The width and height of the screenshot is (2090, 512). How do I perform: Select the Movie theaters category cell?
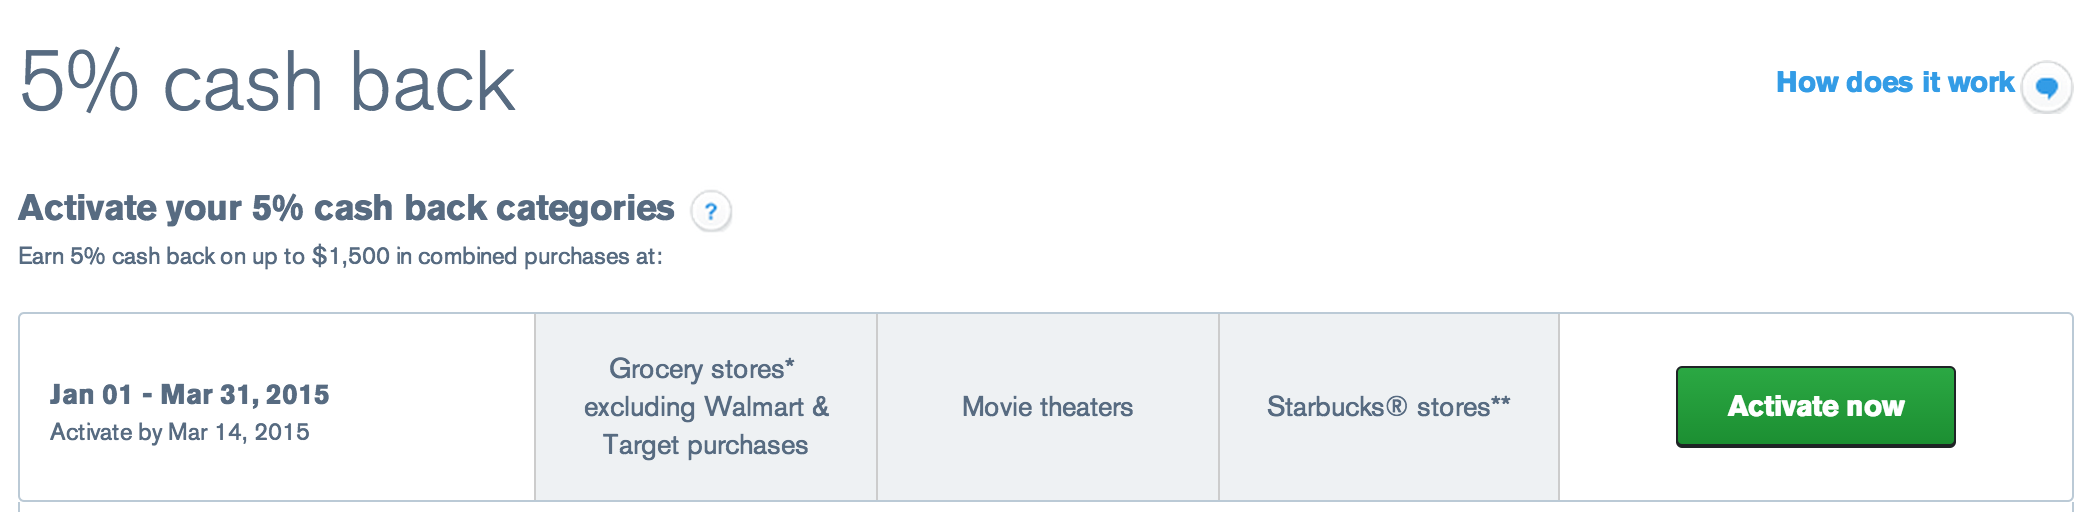click(1048, 407)
